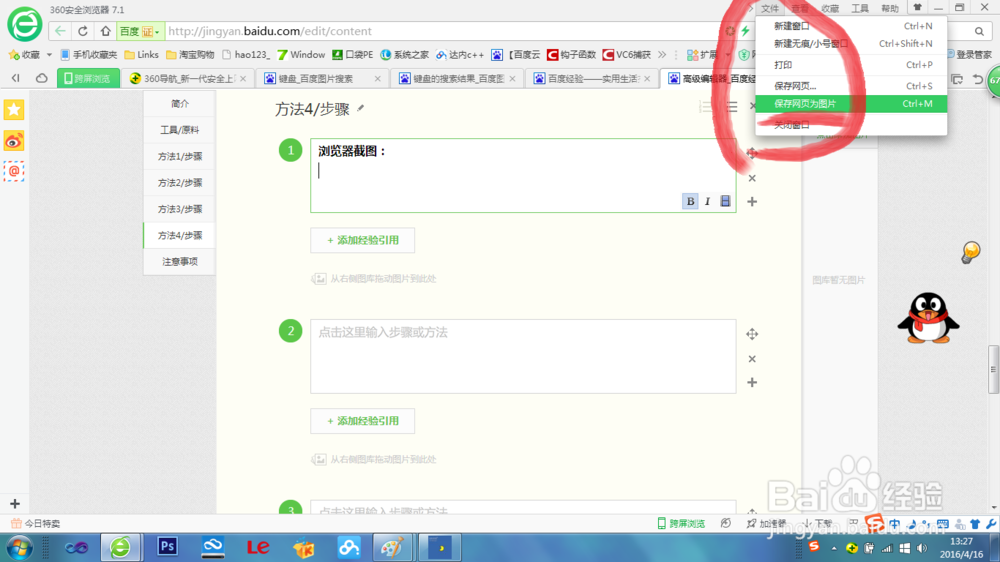Click sidebar yellow star favorites icon
This screenshot has height=562, width=1000.
(14, 110)
